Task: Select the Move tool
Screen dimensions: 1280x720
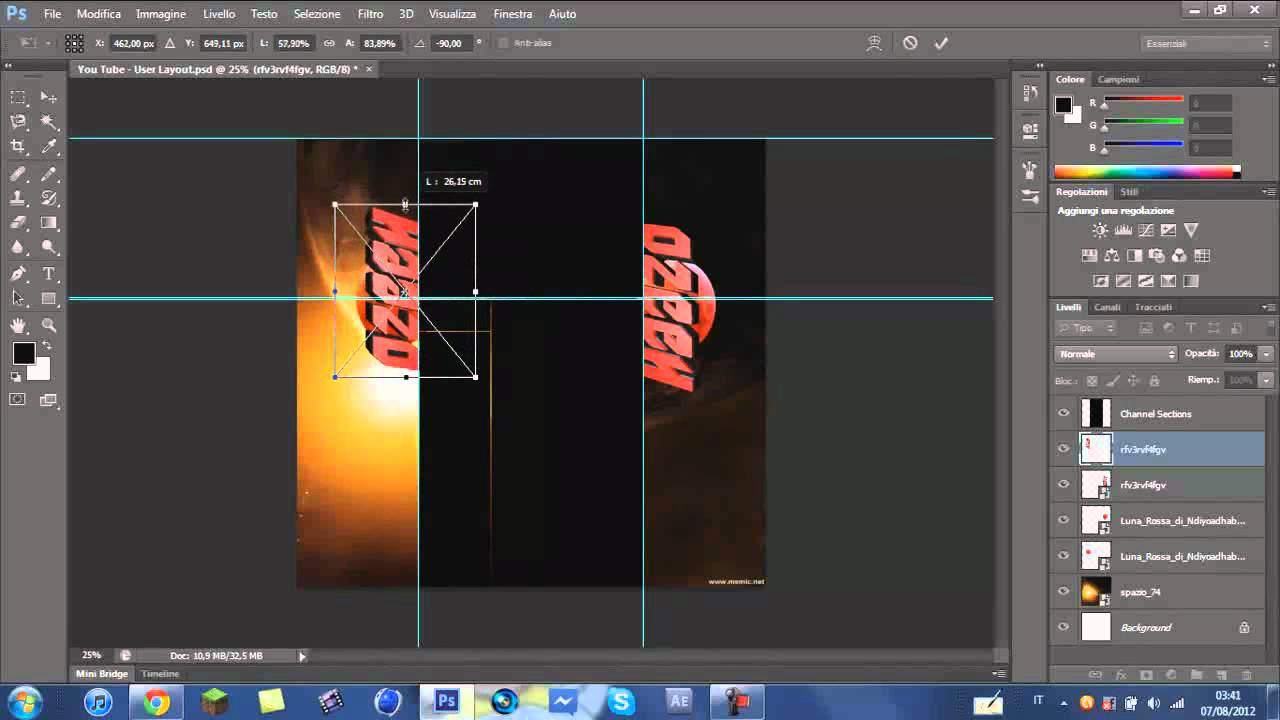Action: pos(48,97)
